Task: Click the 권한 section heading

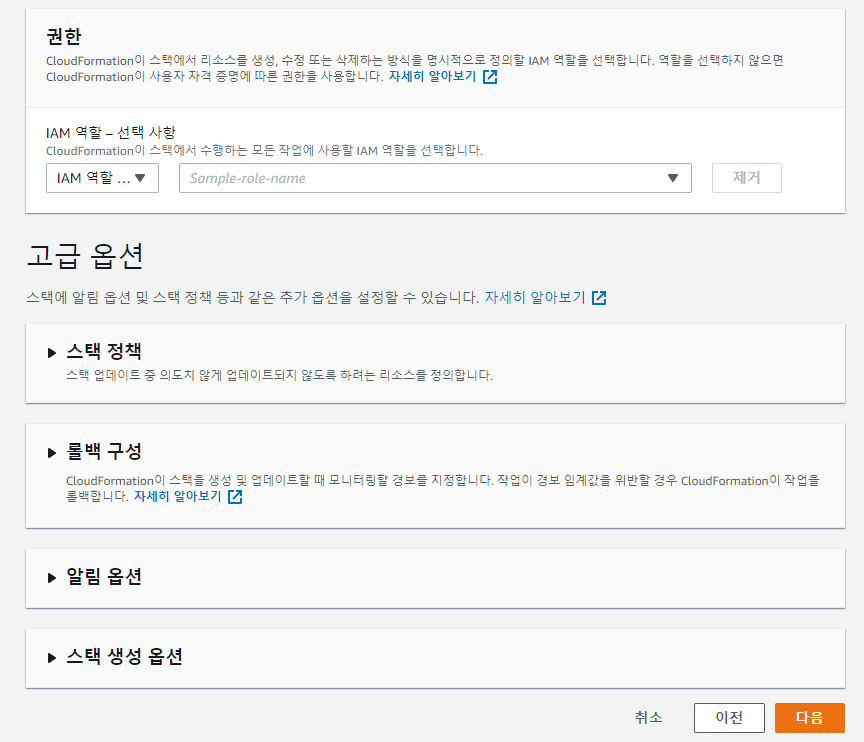Action: [x=64, y=36]
